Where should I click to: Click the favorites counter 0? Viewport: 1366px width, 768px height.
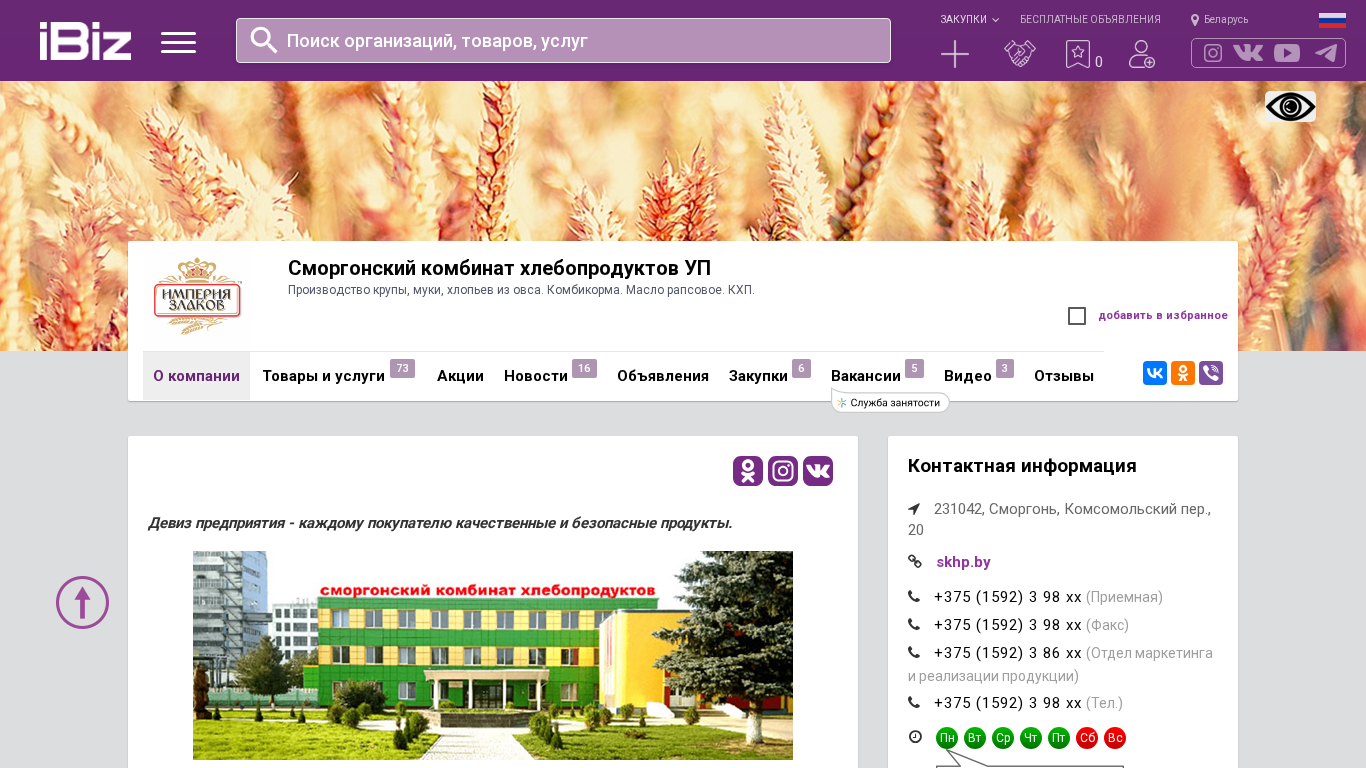[1099, 62]
